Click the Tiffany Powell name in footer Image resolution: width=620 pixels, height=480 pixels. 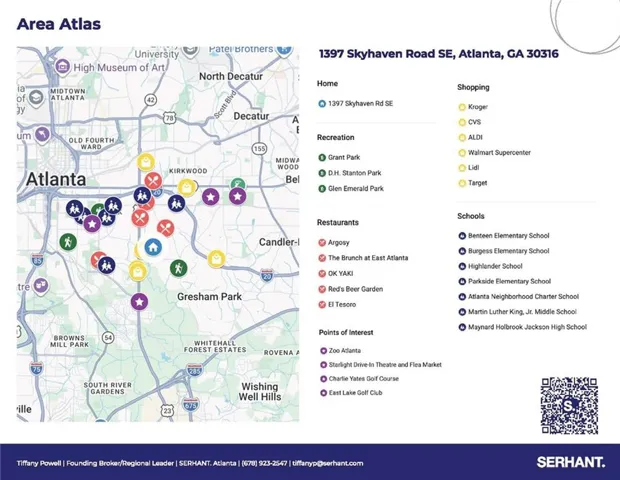tap(39, 463)
